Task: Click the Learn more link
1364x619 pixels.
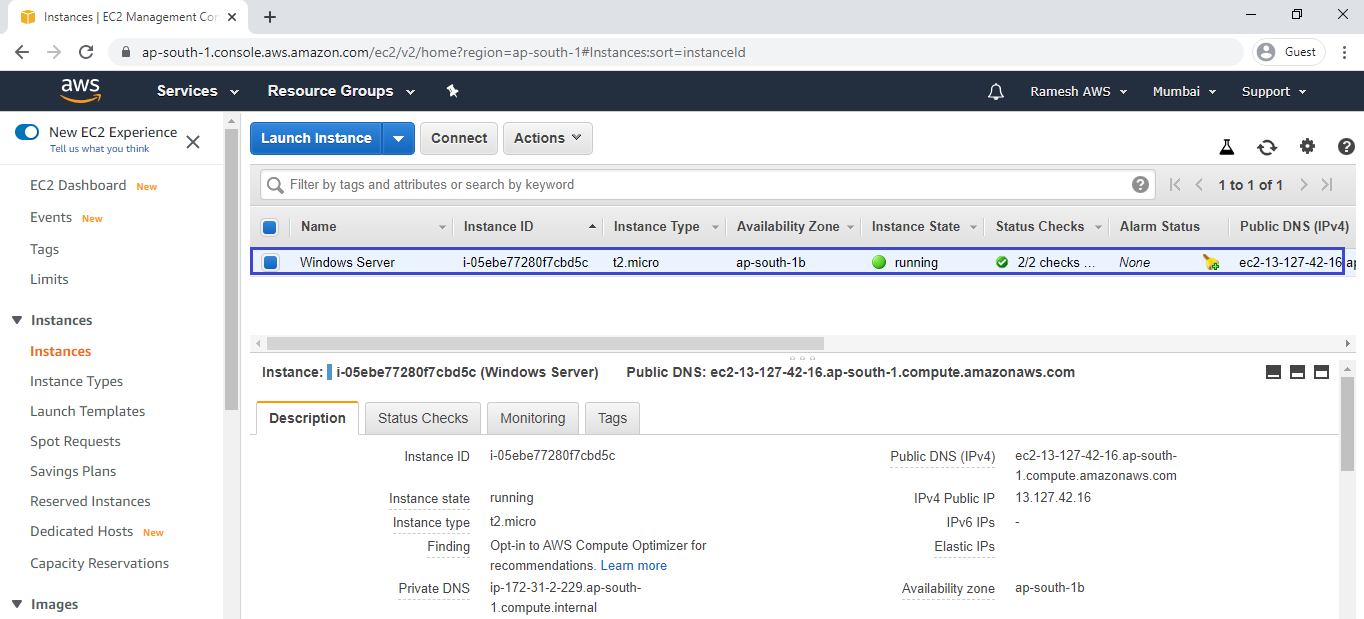Action: point(634,566)
